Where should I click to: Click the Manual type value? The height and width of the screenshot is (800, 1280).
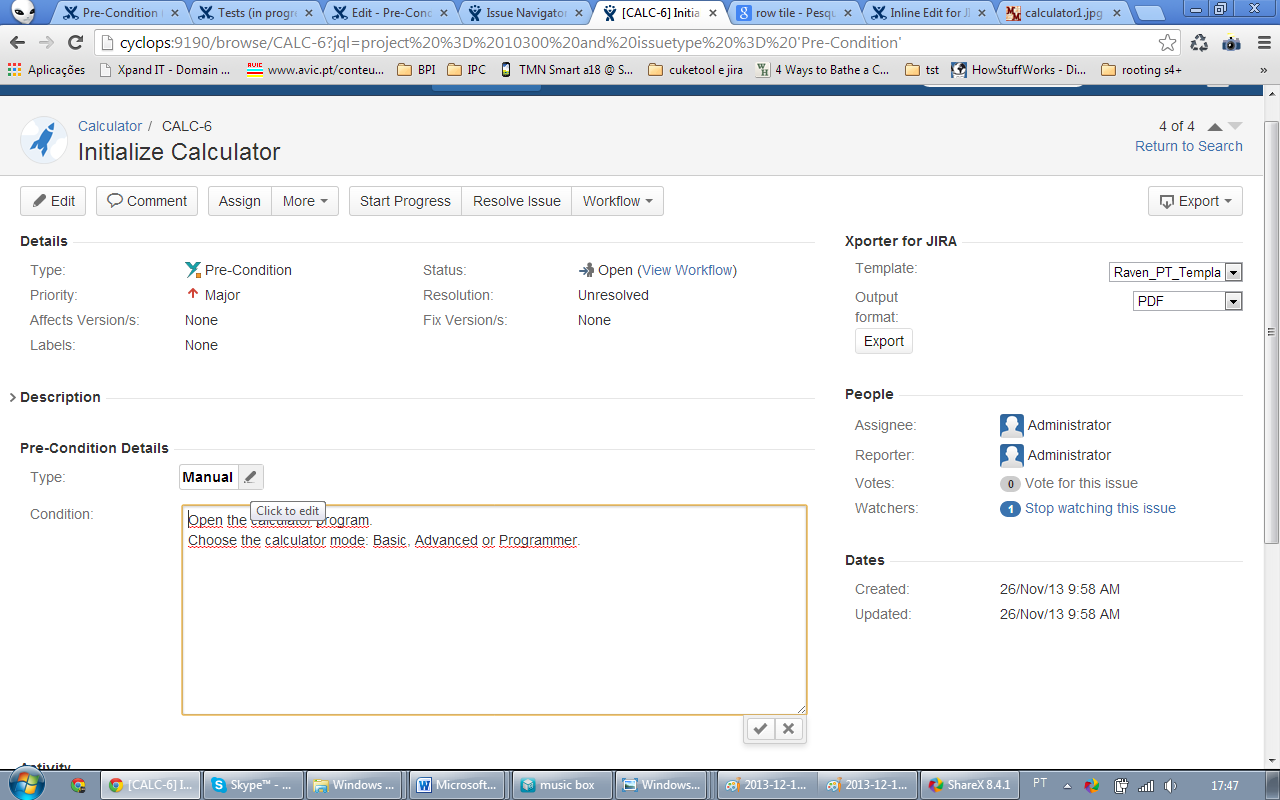(x=208, y=477)
